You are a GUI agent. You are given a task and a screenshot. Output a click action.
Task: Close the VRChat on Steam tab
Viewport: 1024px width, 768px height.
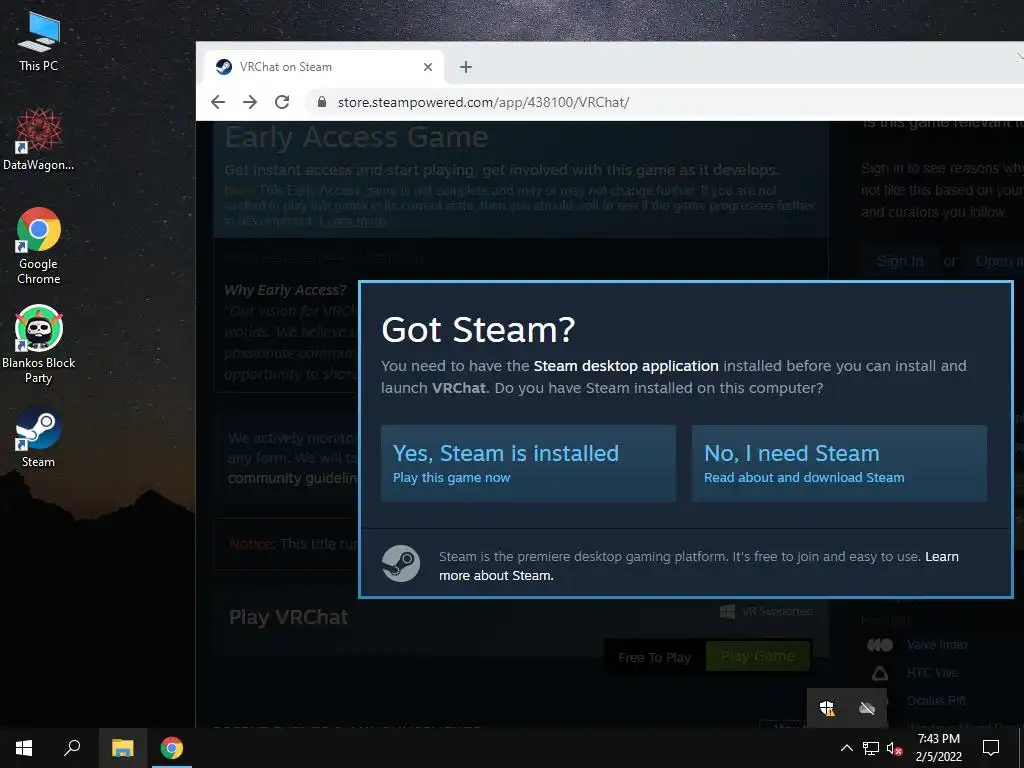(428, 67)
